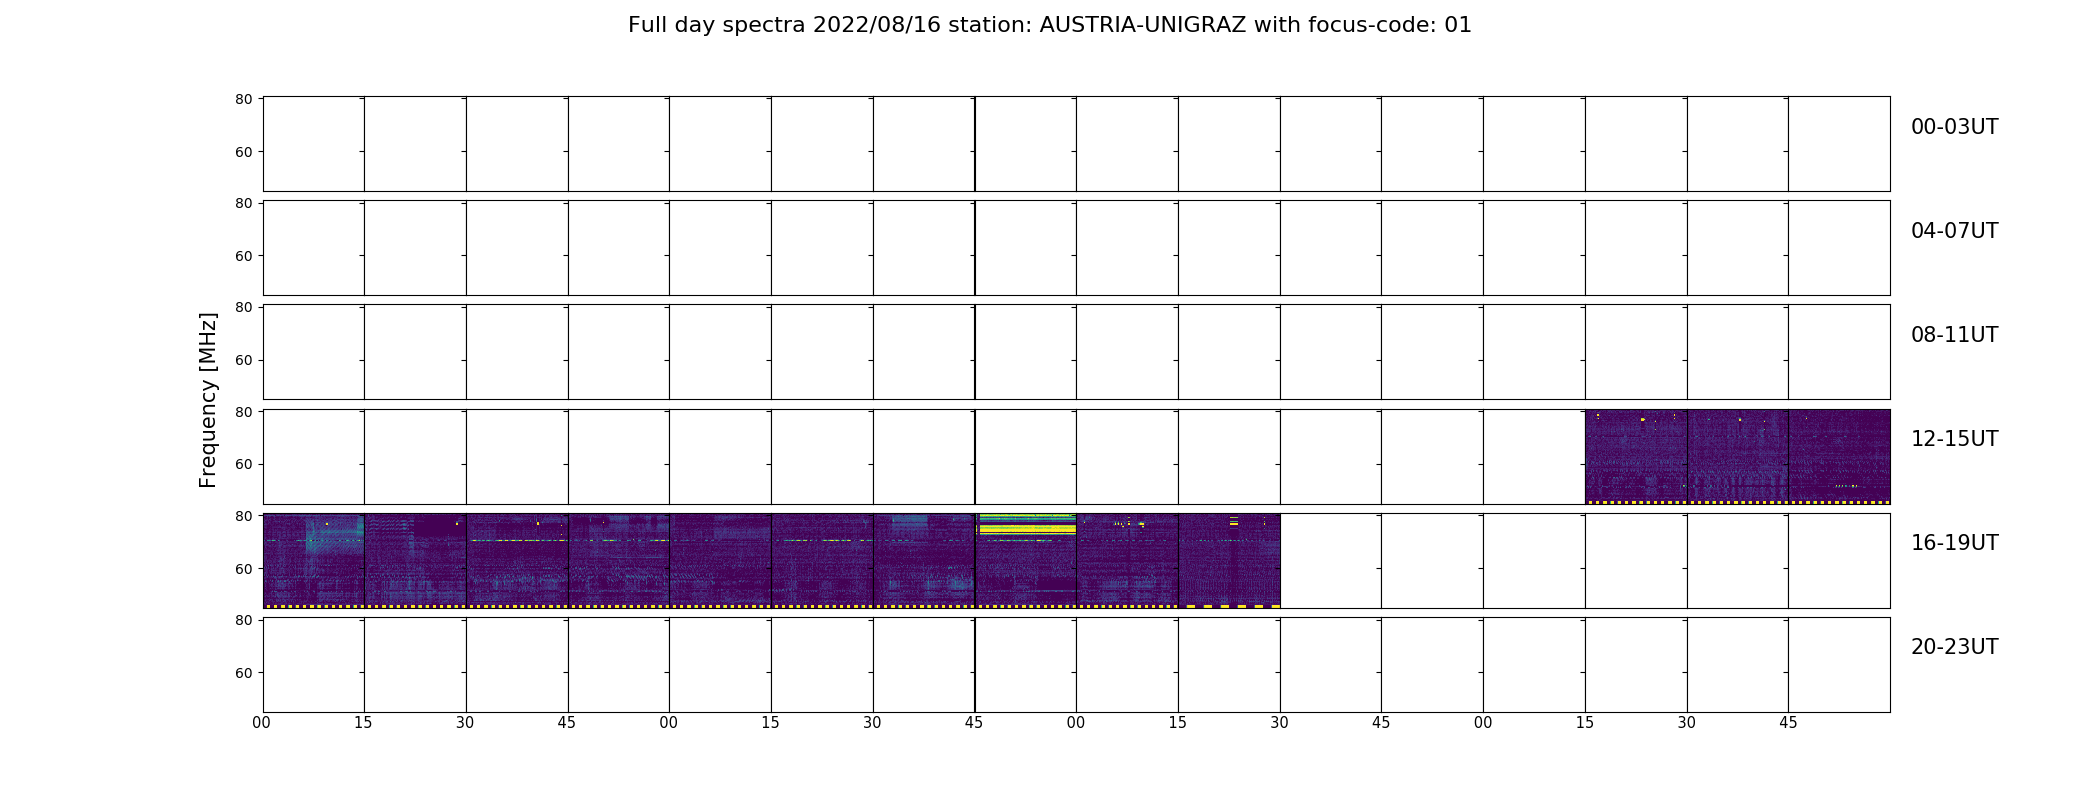
Task: Click the 80 tick label of the 16-19UT row
Action: click(x=243, y=516)
